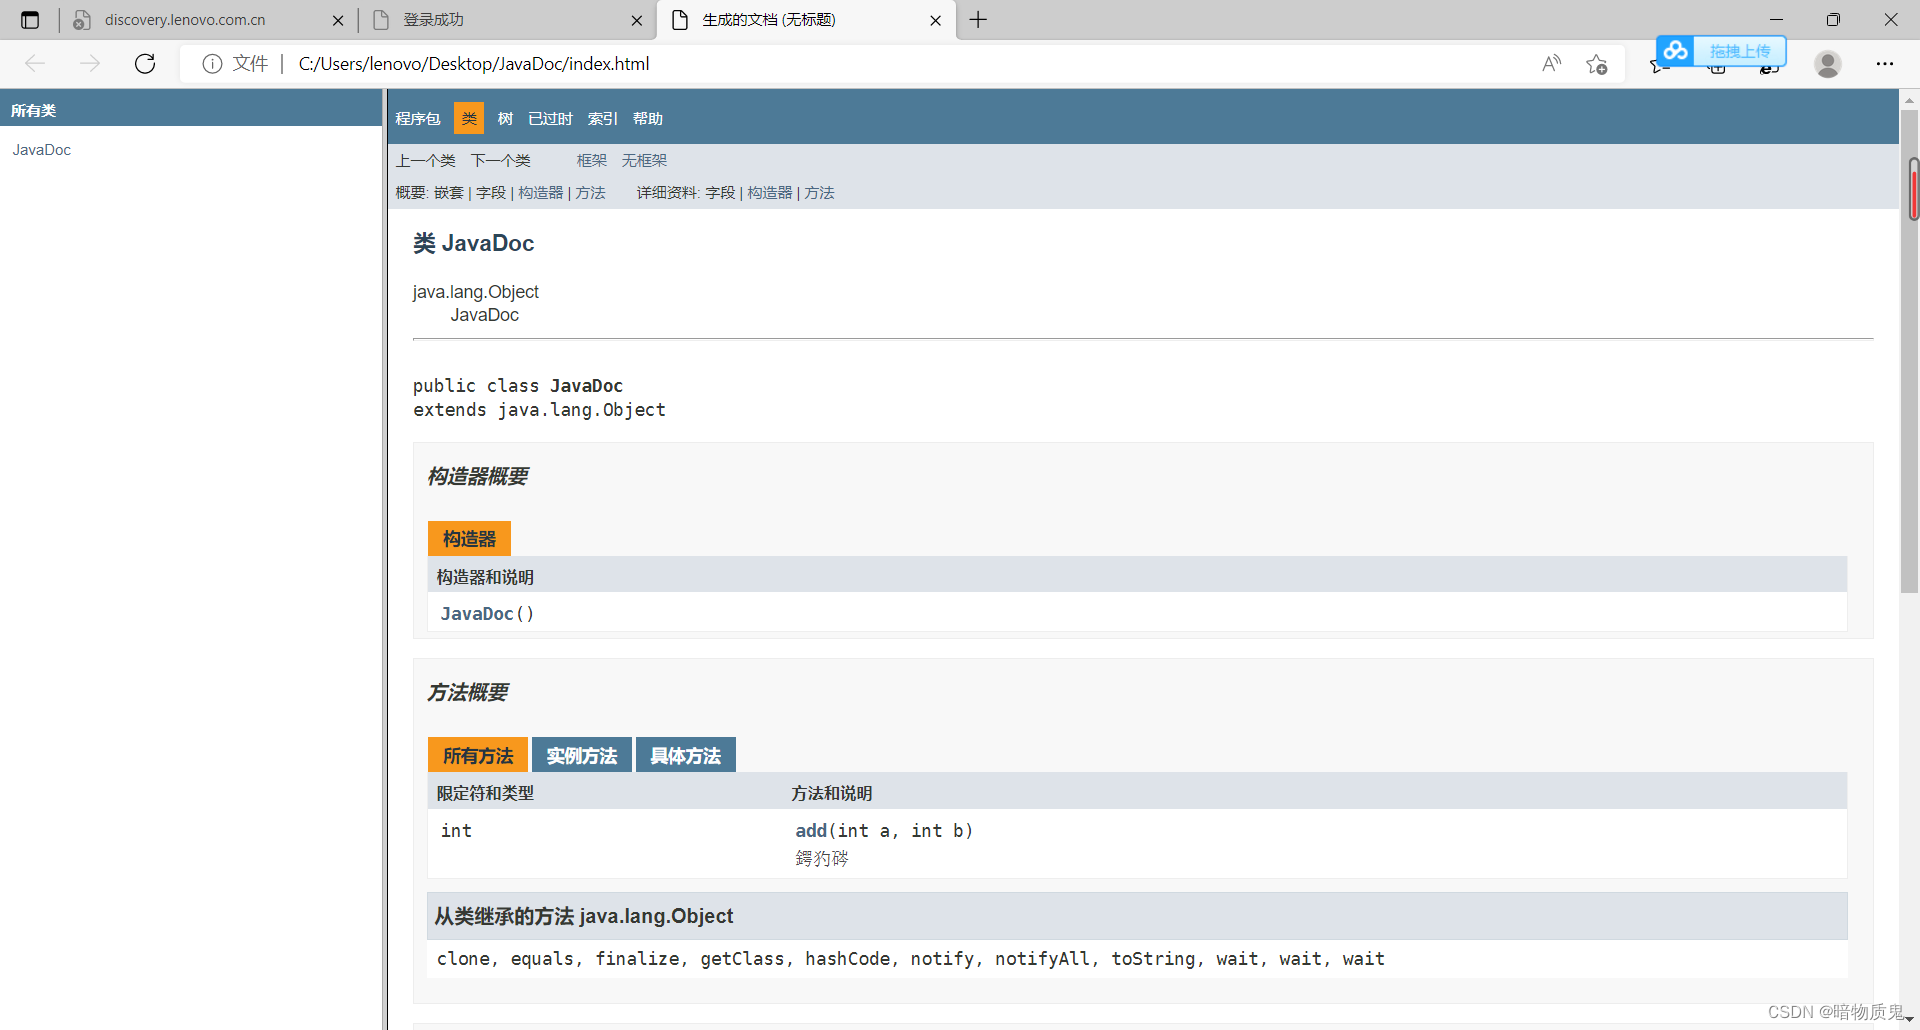Click the Baidu cloud upload icon

1675,50
